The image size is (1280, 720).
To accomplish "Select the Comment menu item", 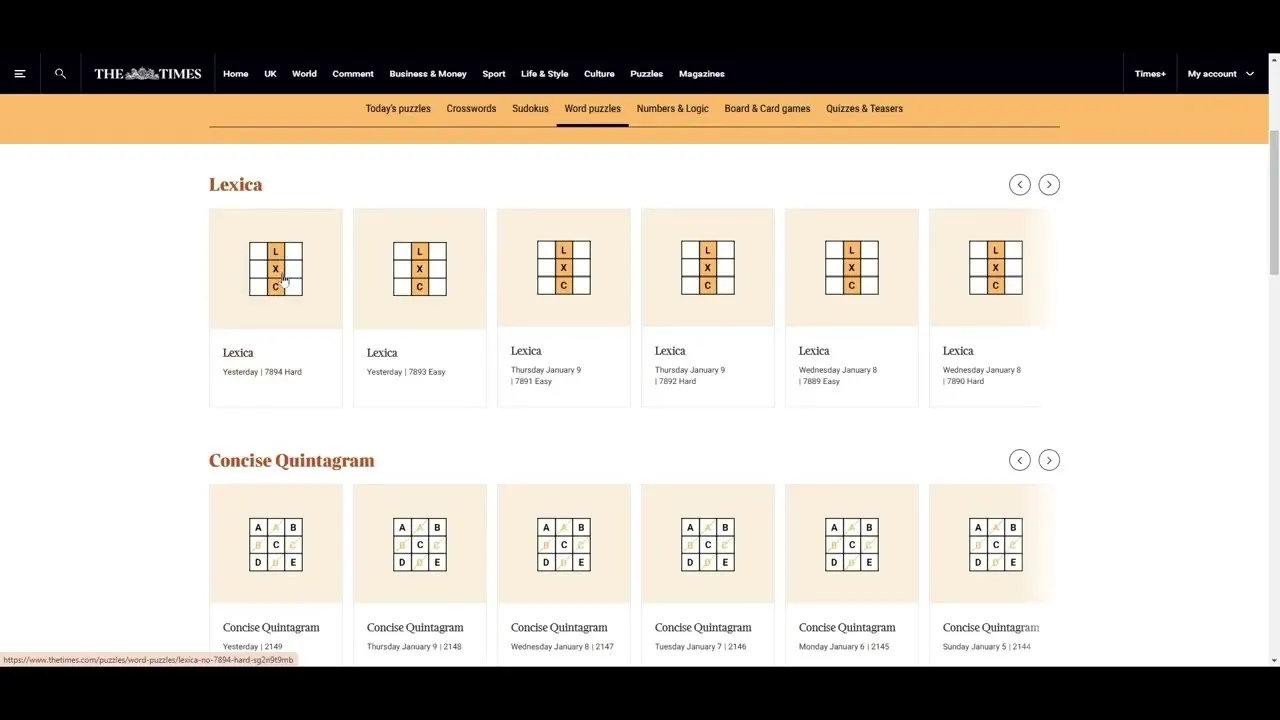I will pyautogui.click(x=353, y=74).
